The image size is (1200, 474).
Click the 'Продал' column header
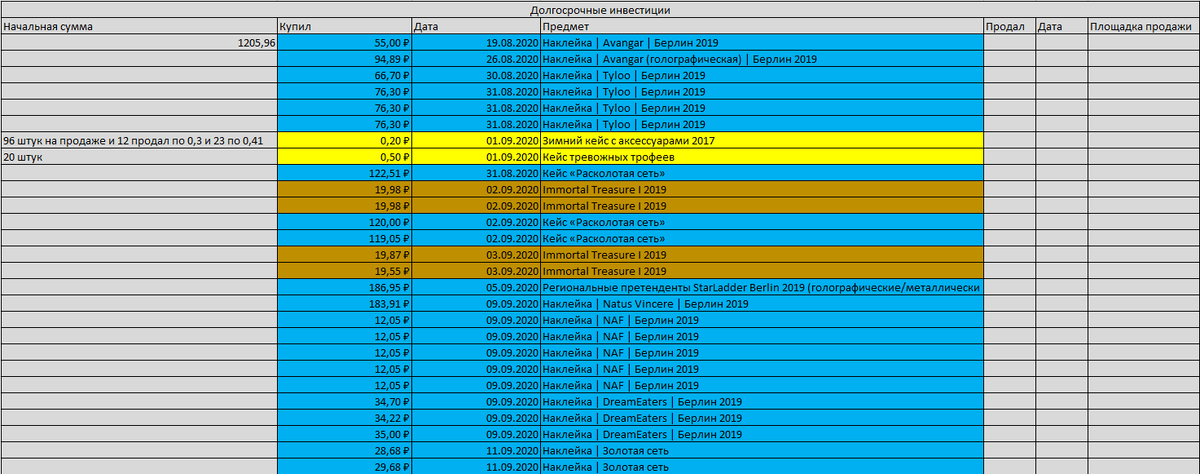[1009, 25]
